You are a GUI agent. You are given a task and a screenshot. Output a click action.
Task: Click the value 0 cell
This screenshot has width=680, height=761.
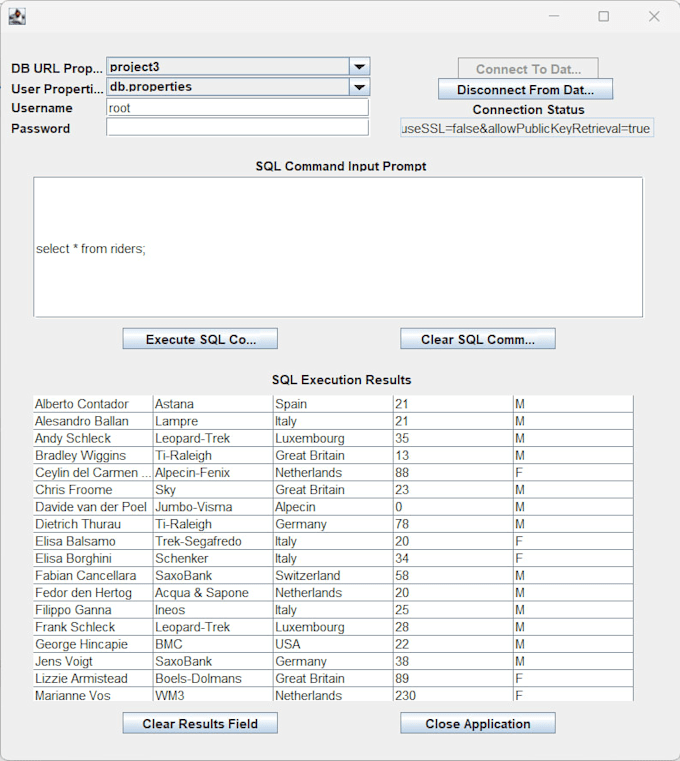point(453,507)
